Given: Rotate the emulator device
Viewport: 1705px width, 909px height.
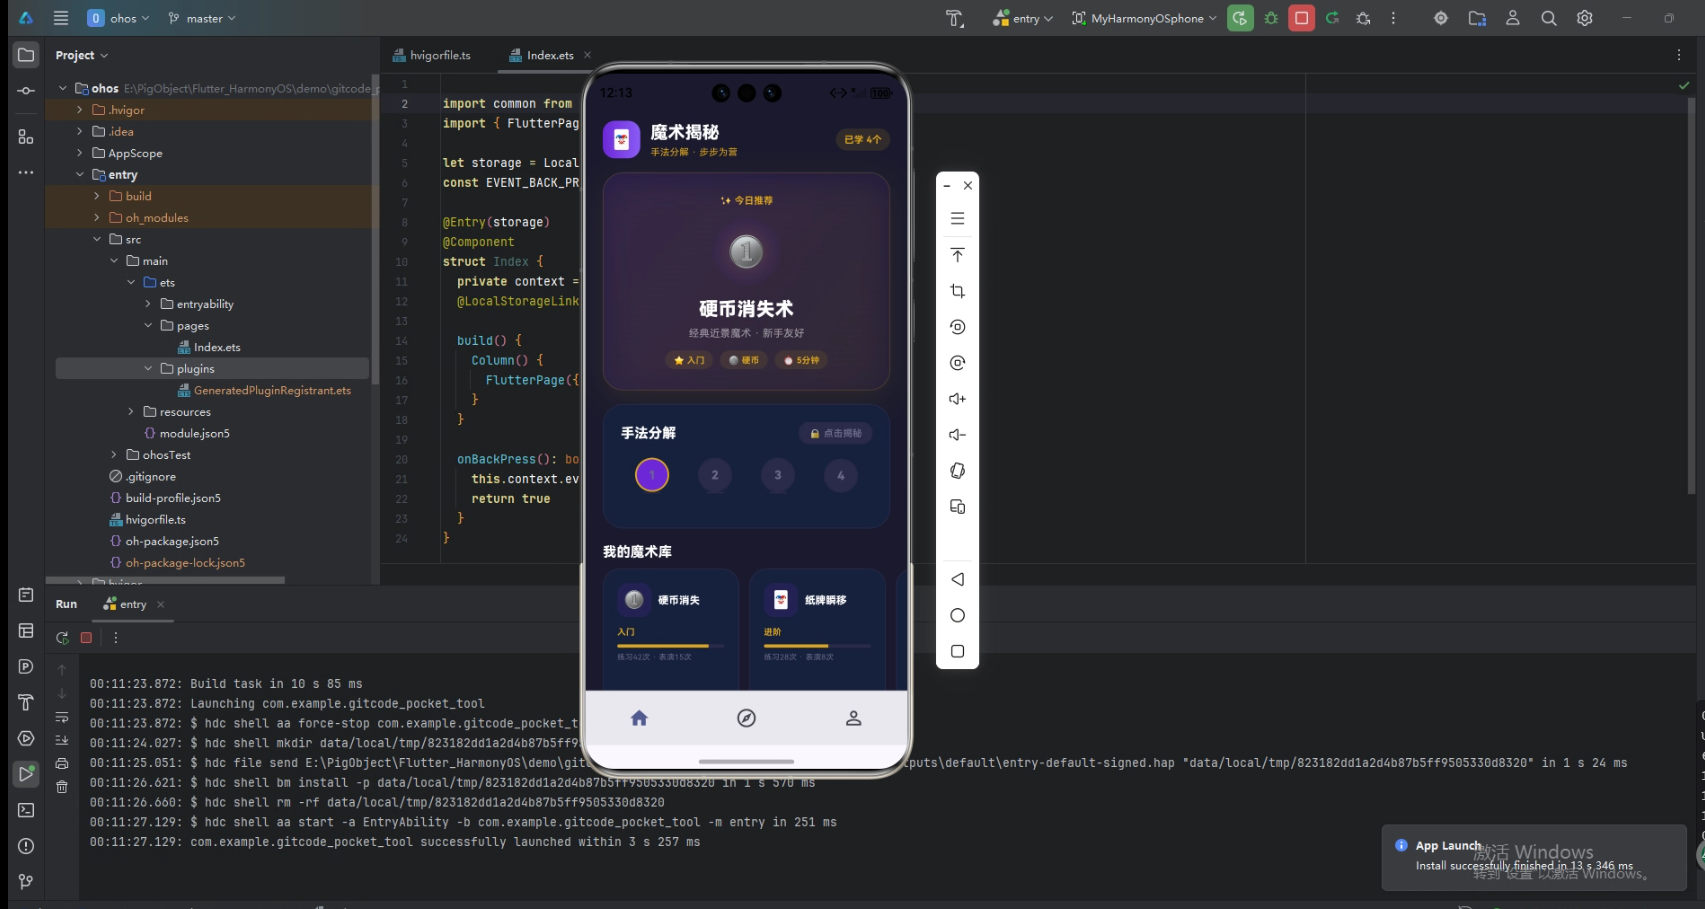Looking at the screenshot, I should (x=957, y=471).
